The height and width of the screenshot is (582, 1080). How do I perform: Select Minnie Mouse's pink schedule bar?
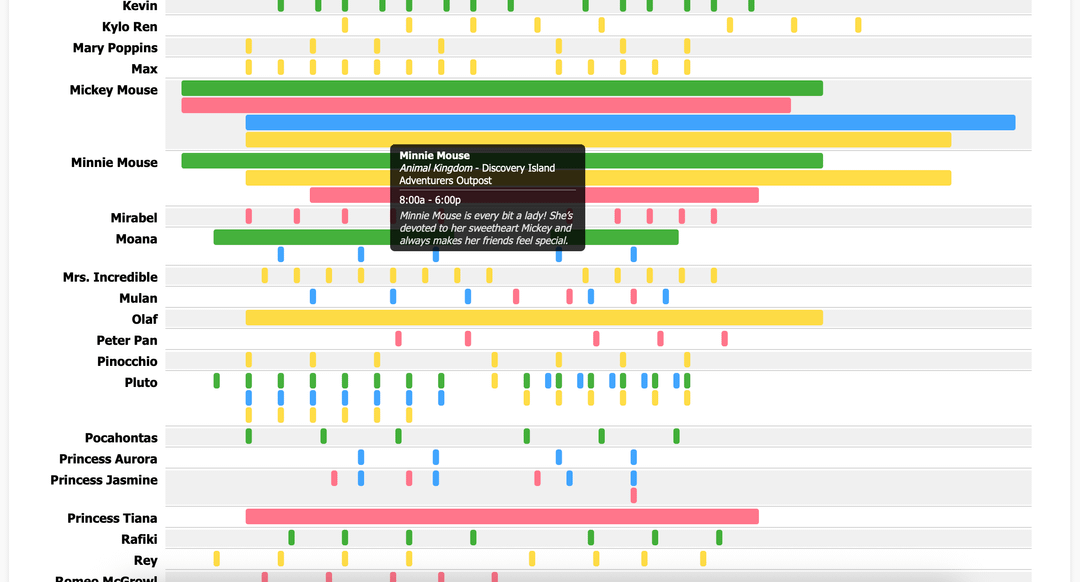pyautogui.click(x=534, y=195)
